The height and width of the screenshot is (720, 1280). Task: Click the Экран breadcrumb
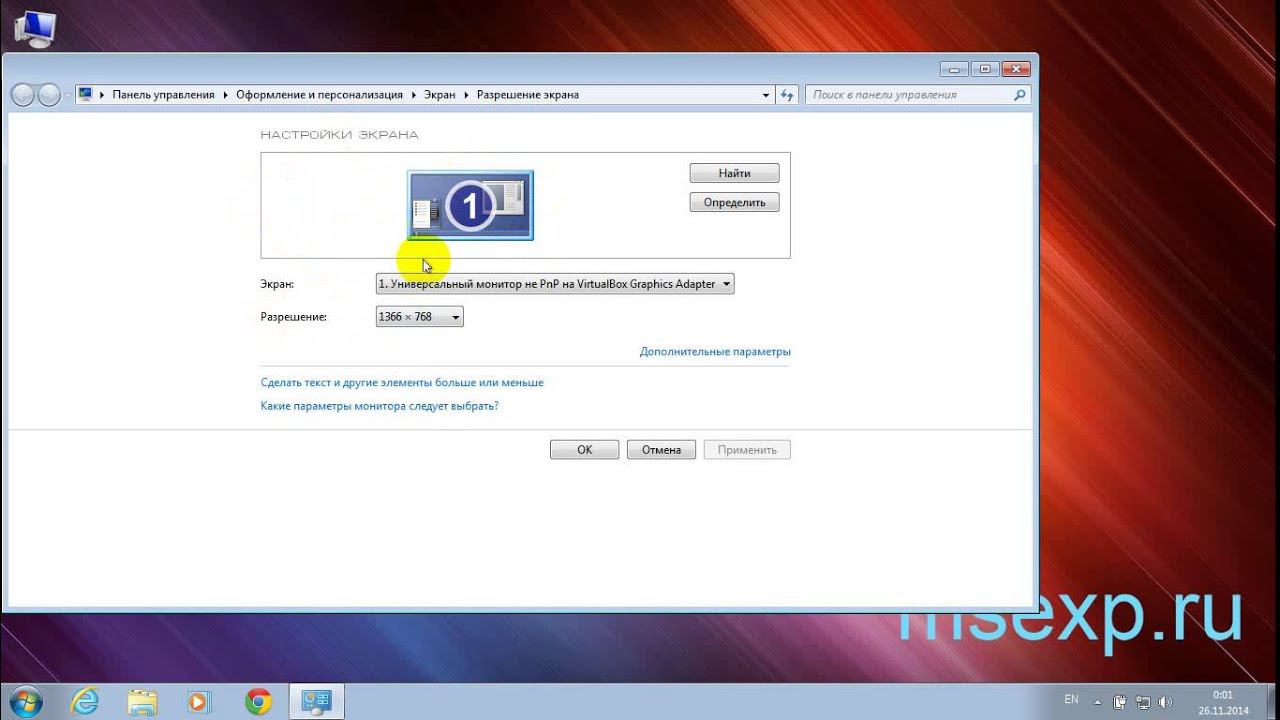[x=439, y=95]
